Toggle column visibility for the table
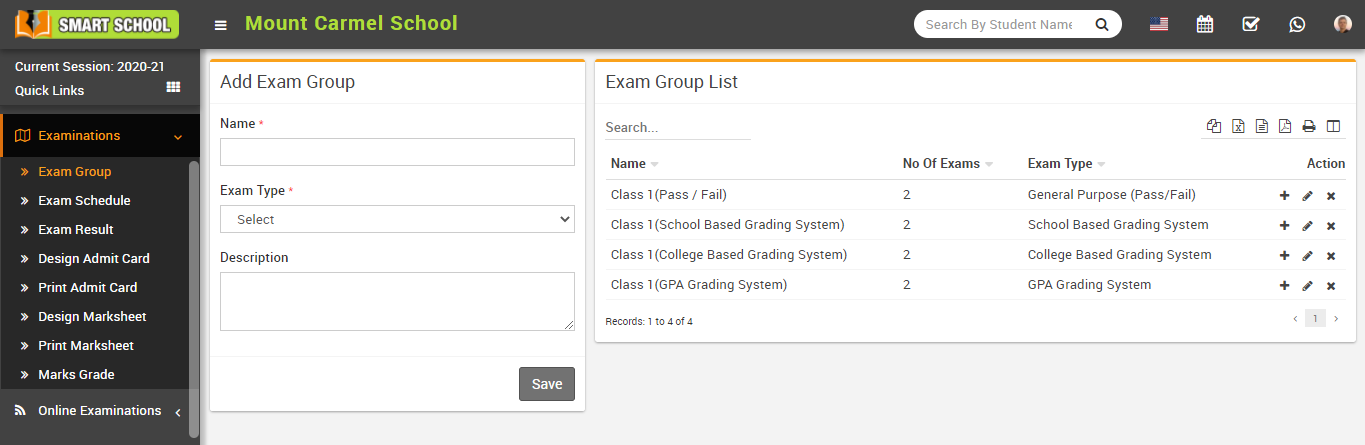The width and height of the screenshot is (1365, 445). tap(1333, 126)
